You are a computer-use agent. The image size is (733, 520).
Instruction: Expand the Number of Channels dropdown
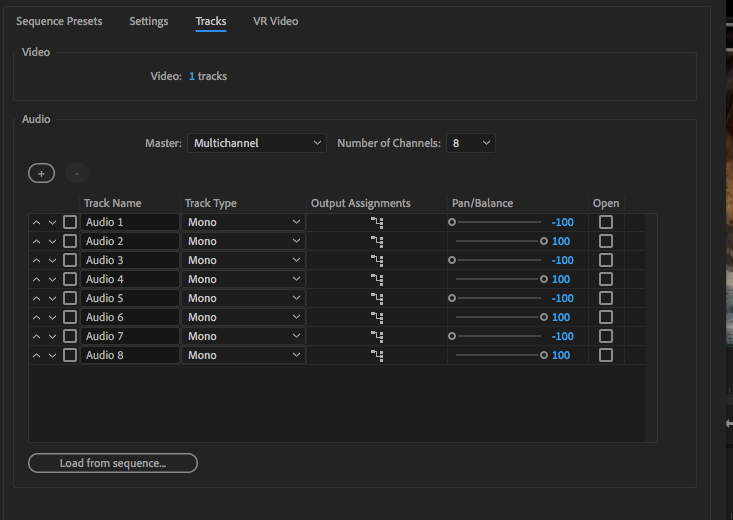[x=471, y=143]
